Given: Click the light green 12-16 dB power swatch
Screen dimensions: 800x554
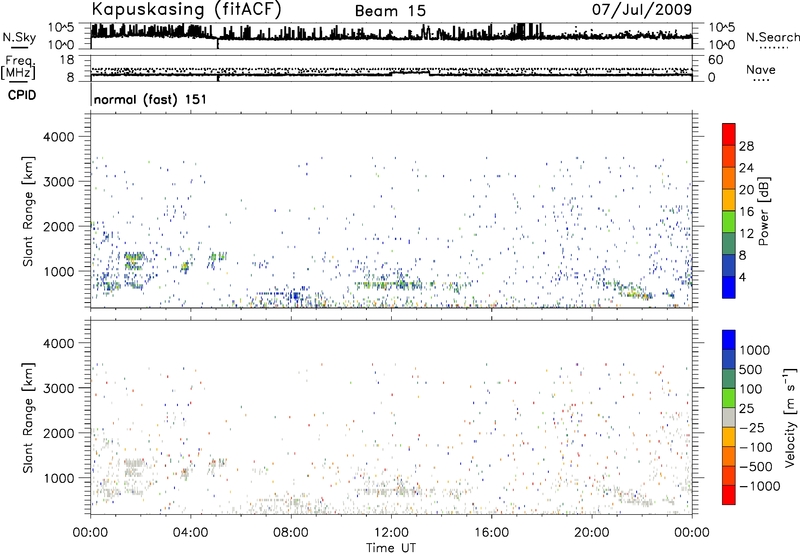Looking at the screenshot, I should 729,221.
